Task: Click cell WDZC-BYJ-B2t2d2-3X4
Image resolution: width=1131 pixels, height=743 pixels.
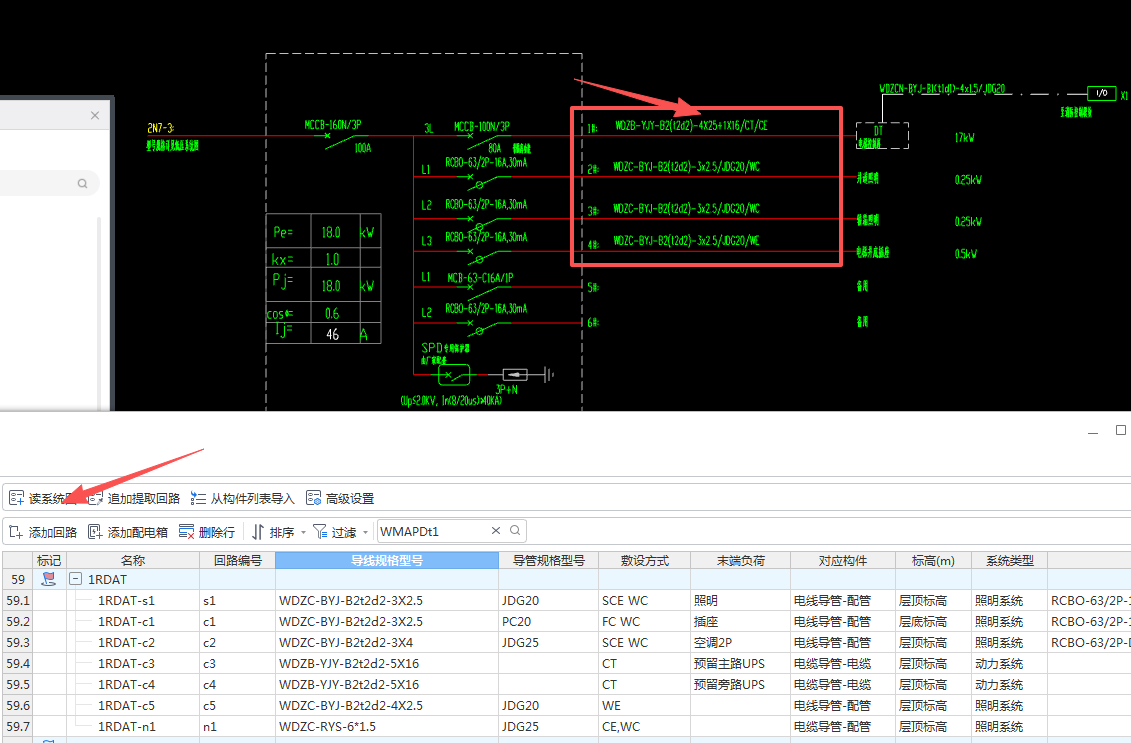Action: (387, 642)
